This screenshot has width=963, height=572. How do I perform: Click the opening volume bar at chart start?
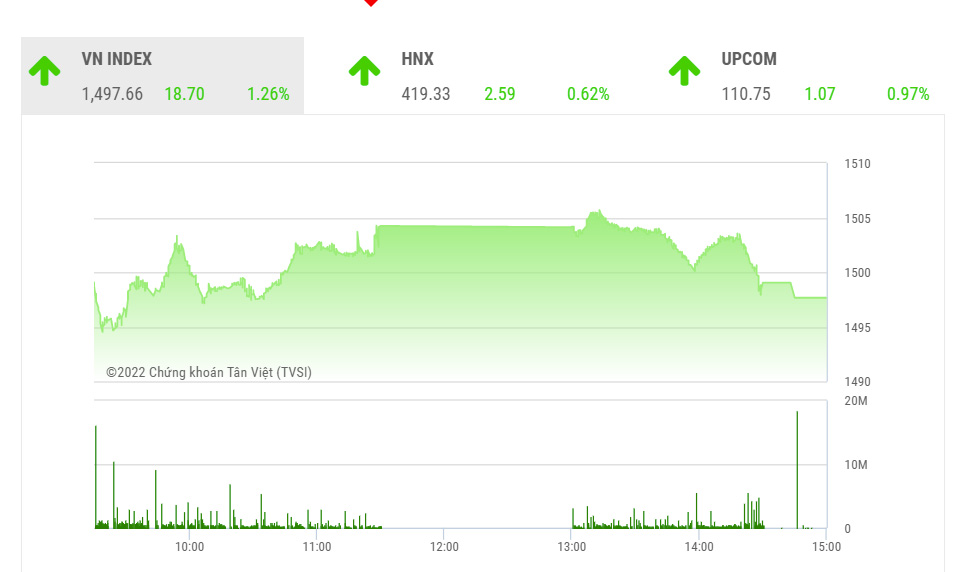96,477
